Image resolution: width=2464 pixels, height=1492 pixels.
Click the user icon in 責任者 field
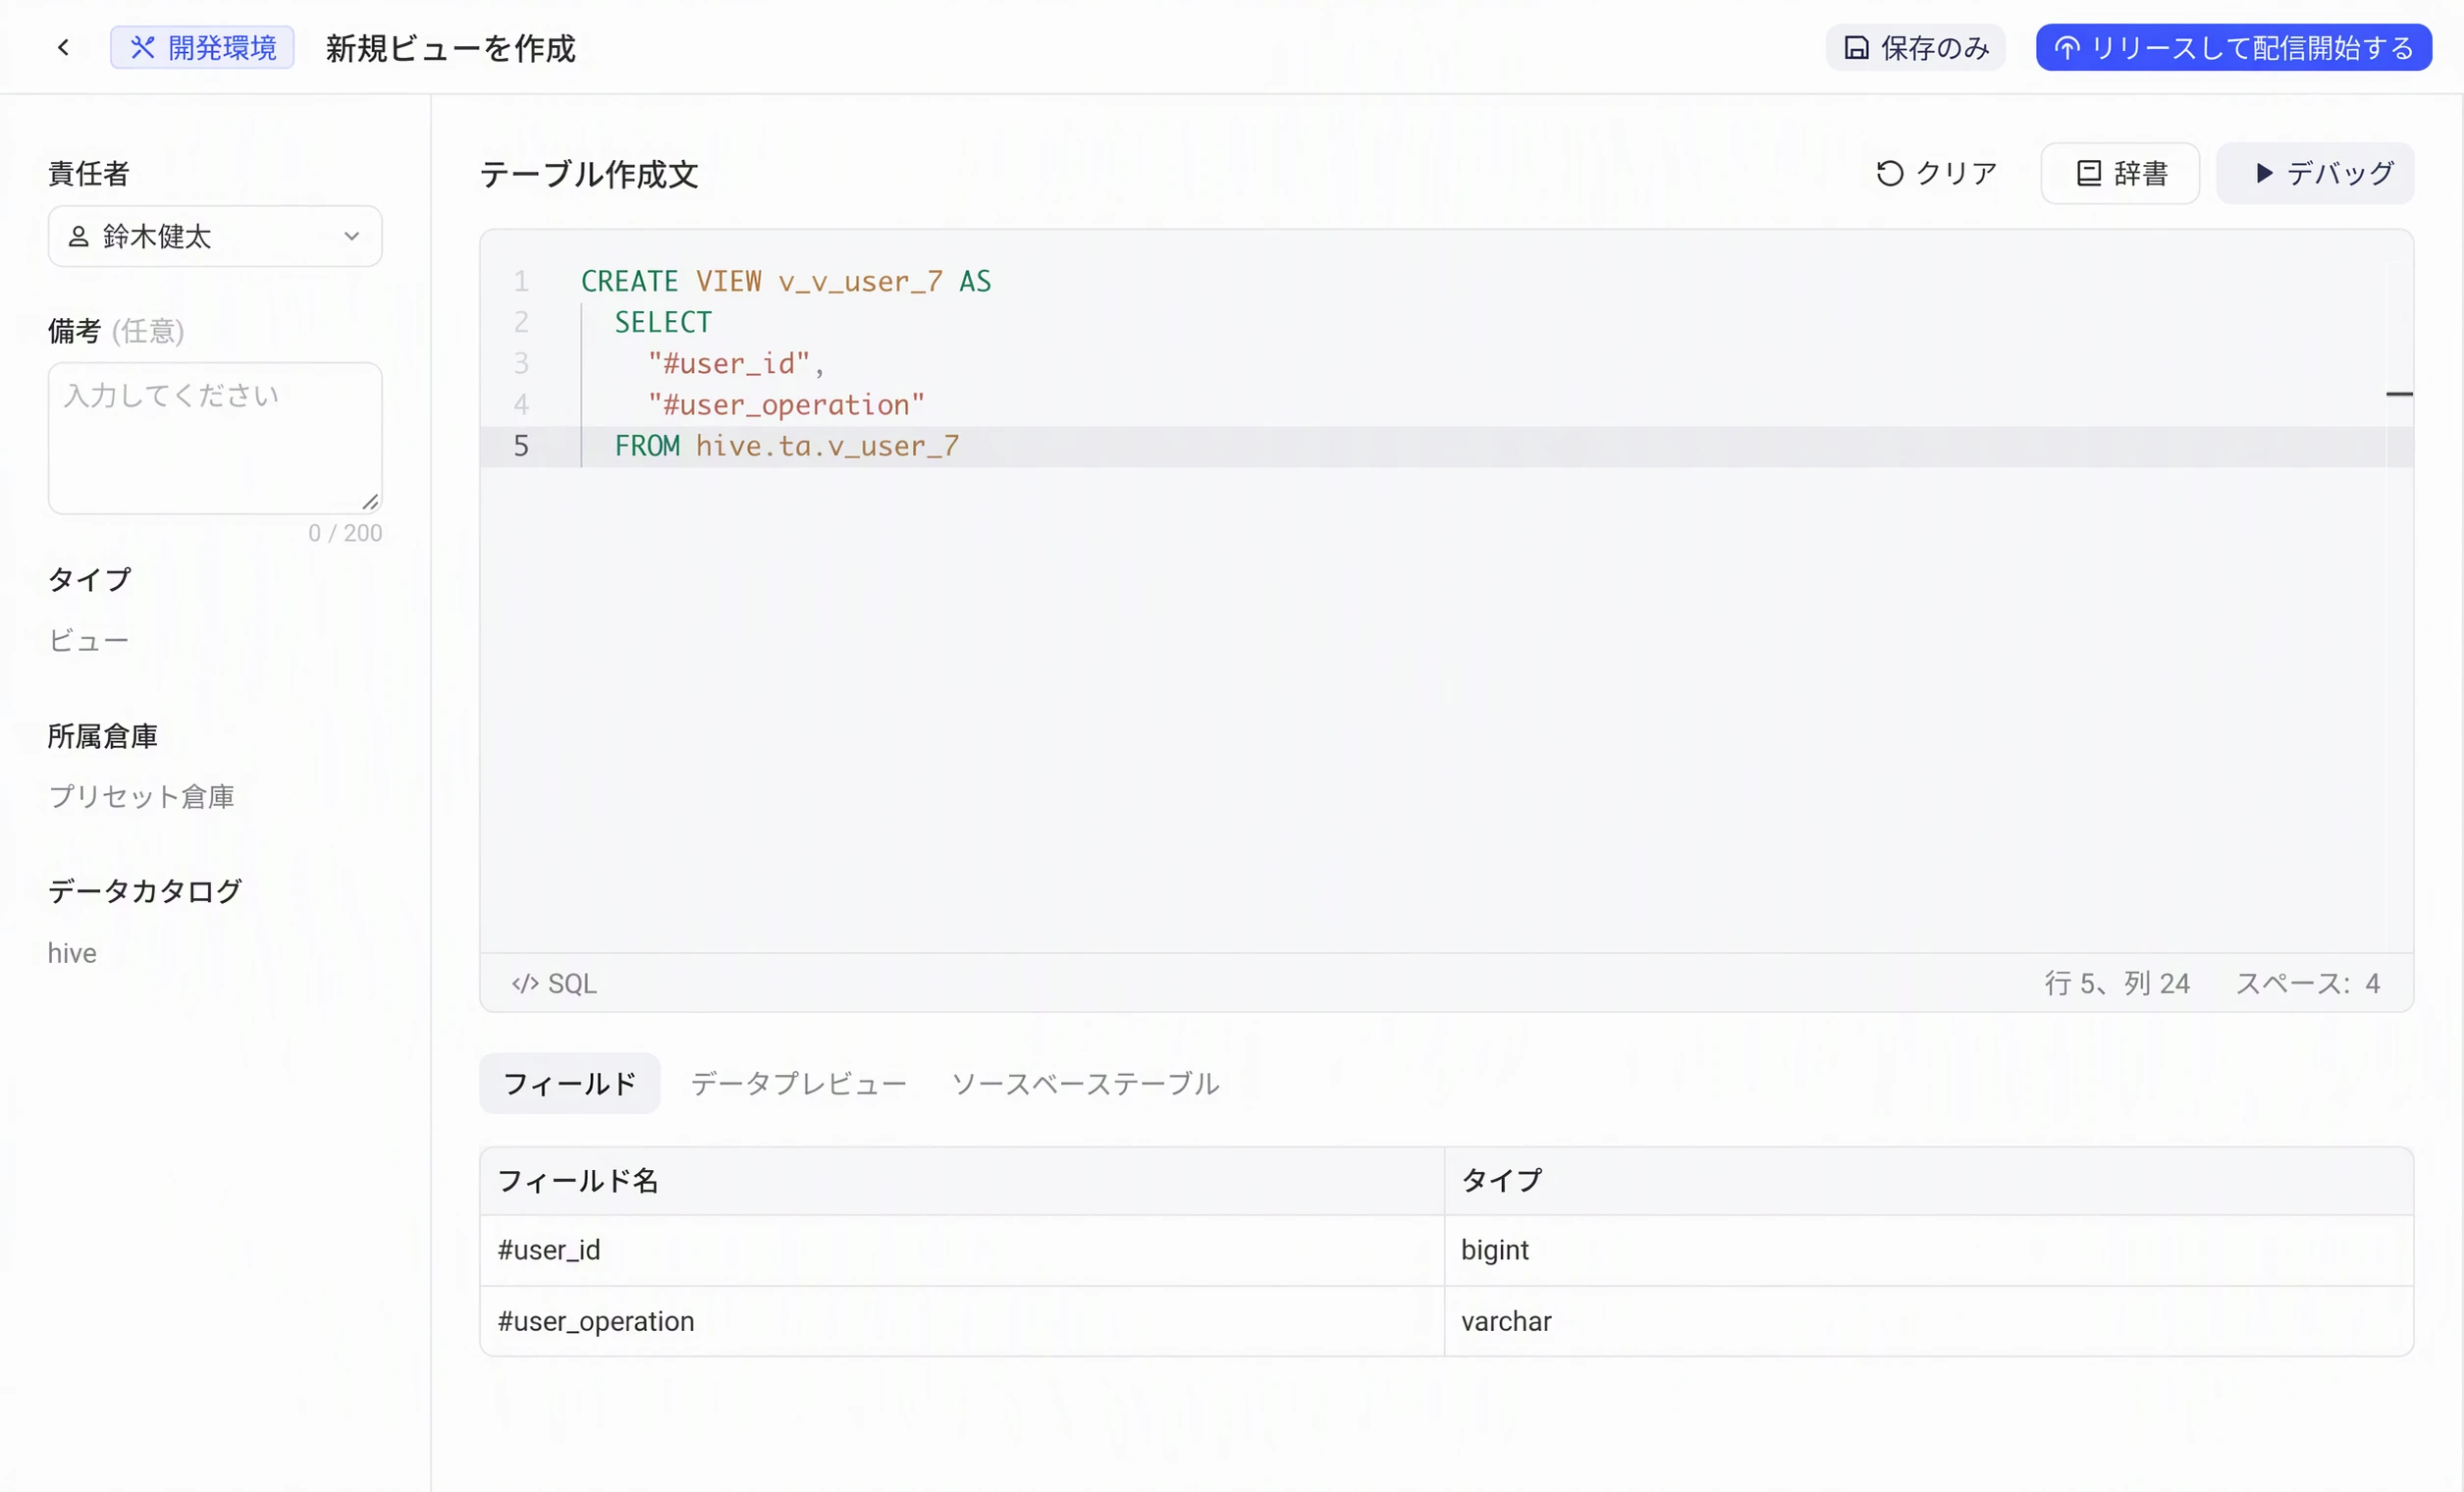pyautogui.click(x=78, y=236)
